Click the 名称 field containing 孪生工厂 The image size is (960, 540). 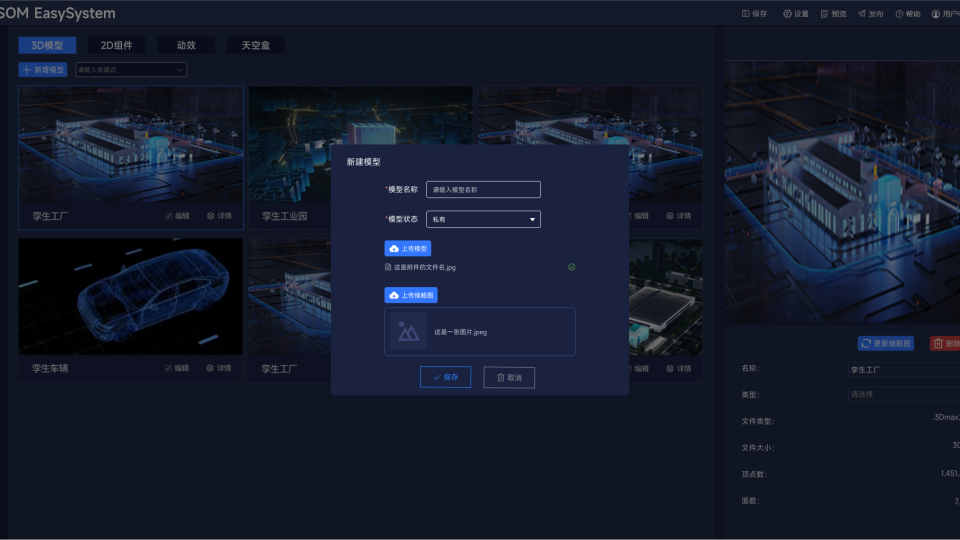pyautogui.click(x=904, y=369)
